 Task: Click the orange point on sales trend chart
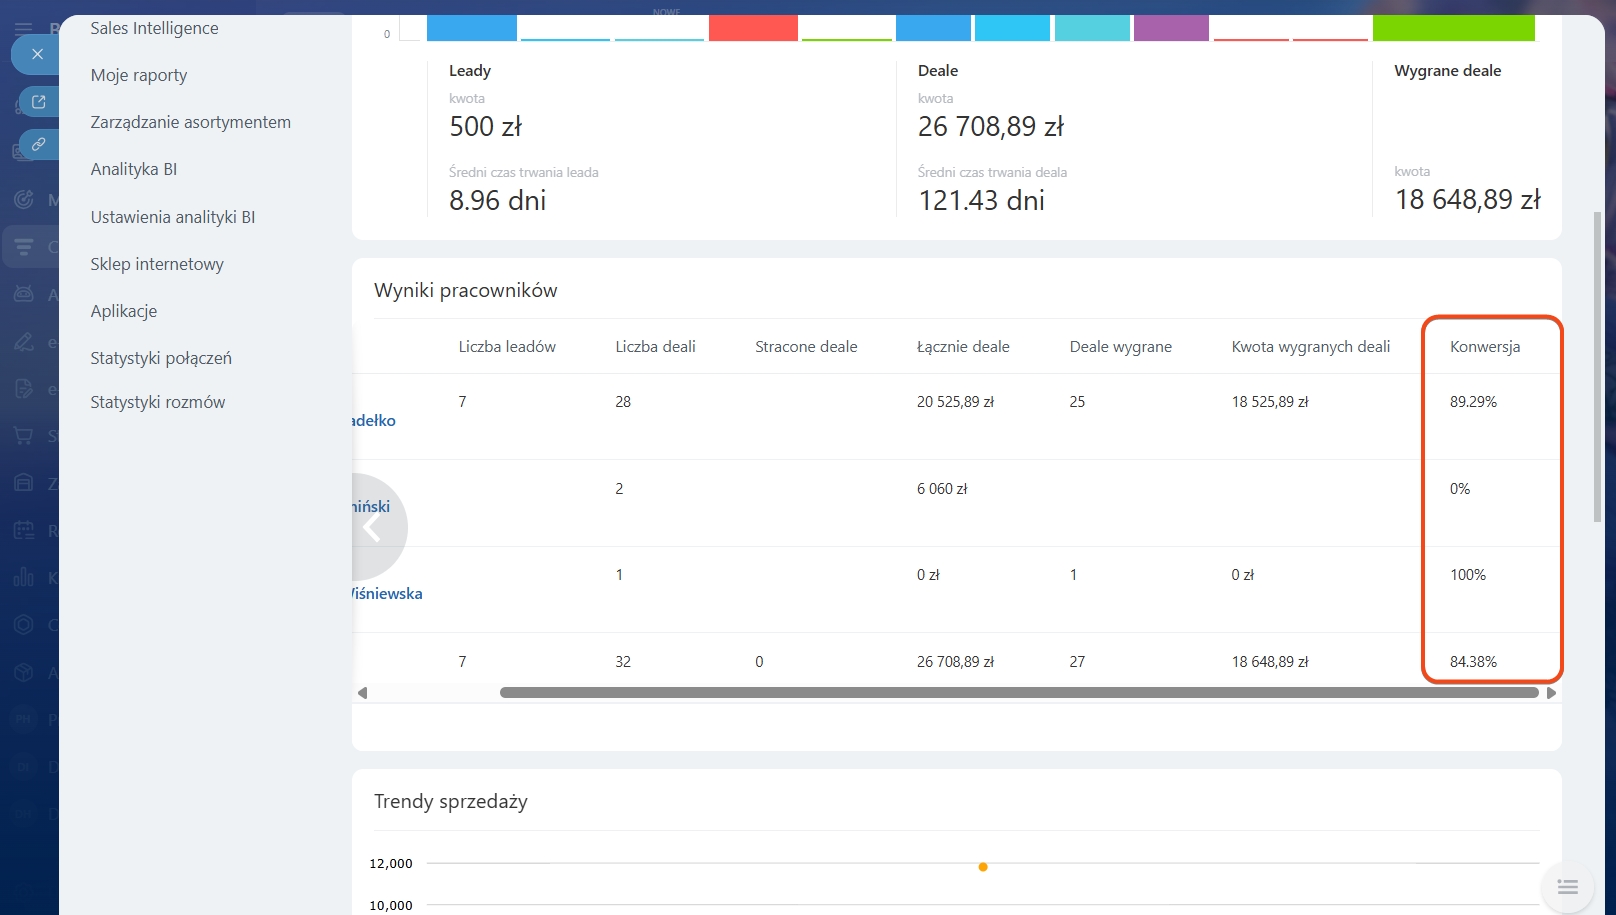[983, 867]
